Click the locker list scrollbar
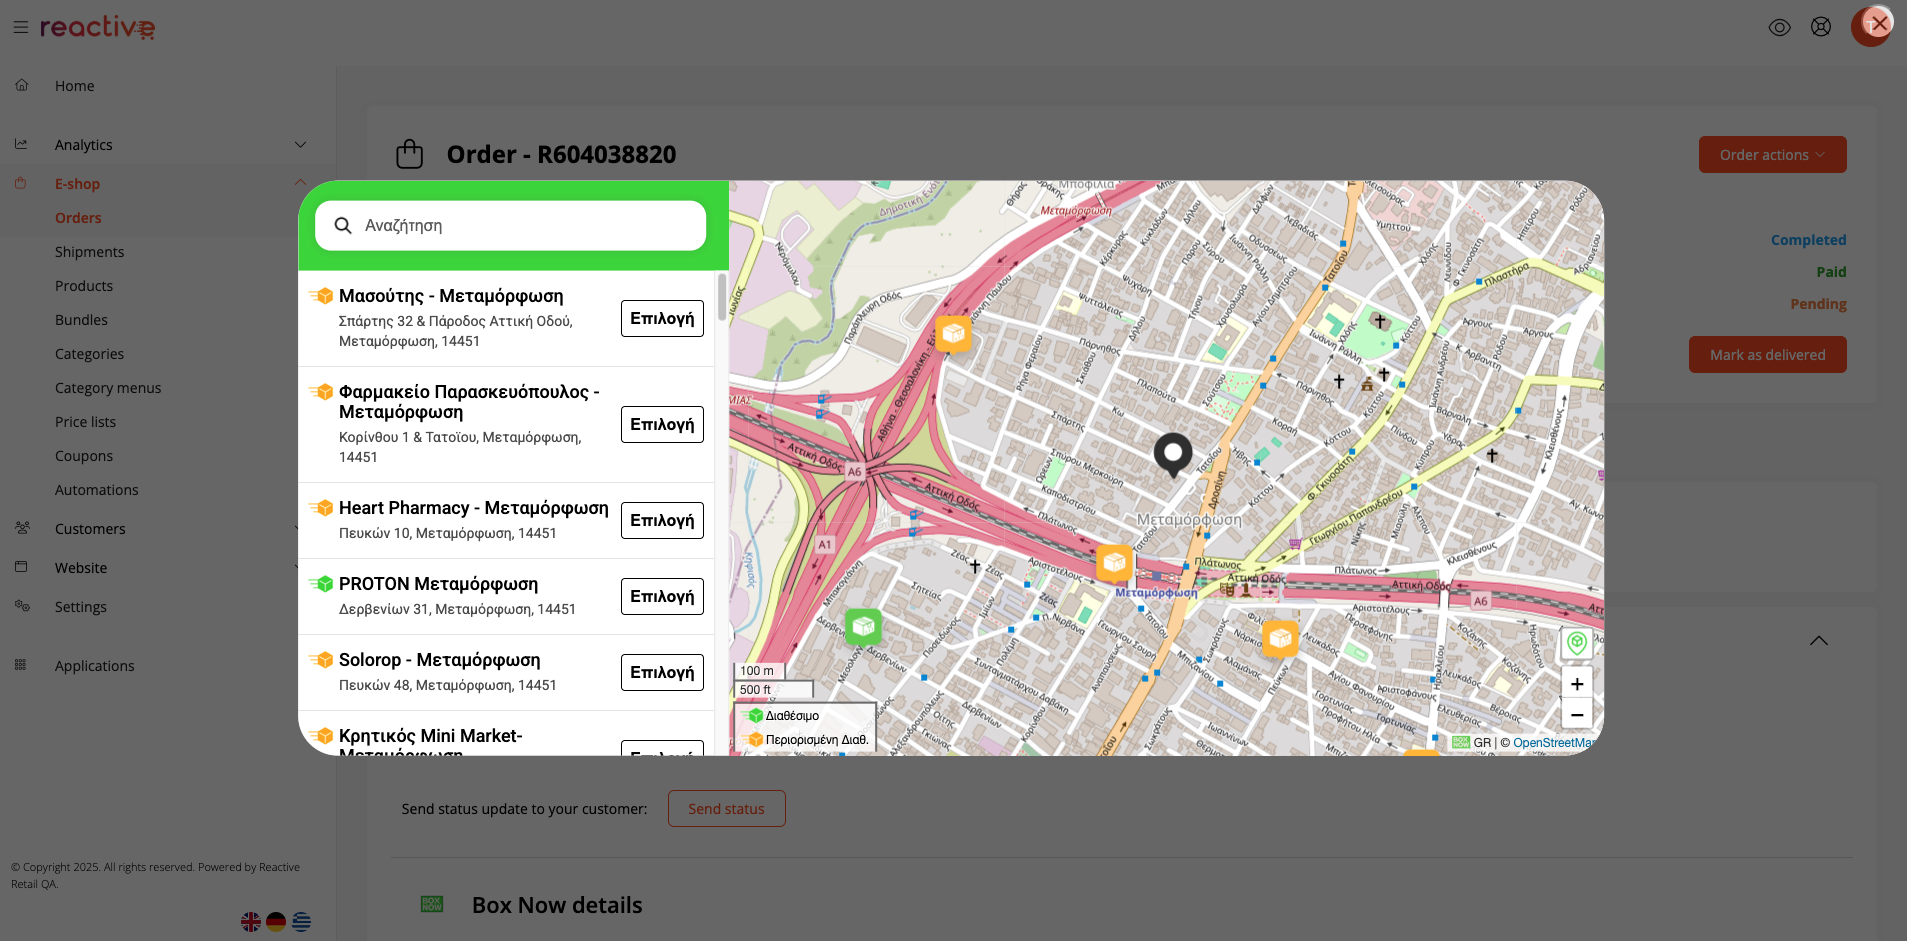 point(722,297)
